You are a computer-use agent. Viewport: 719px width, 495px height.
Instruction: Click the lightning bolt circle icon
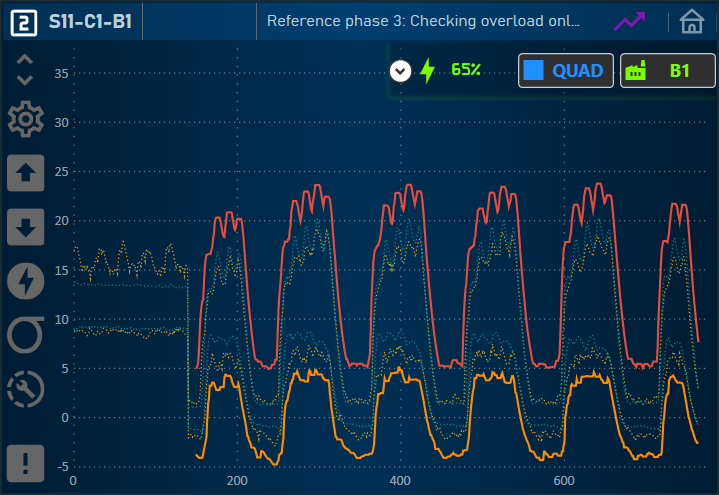pyautogui.click(x=26, y=281)
